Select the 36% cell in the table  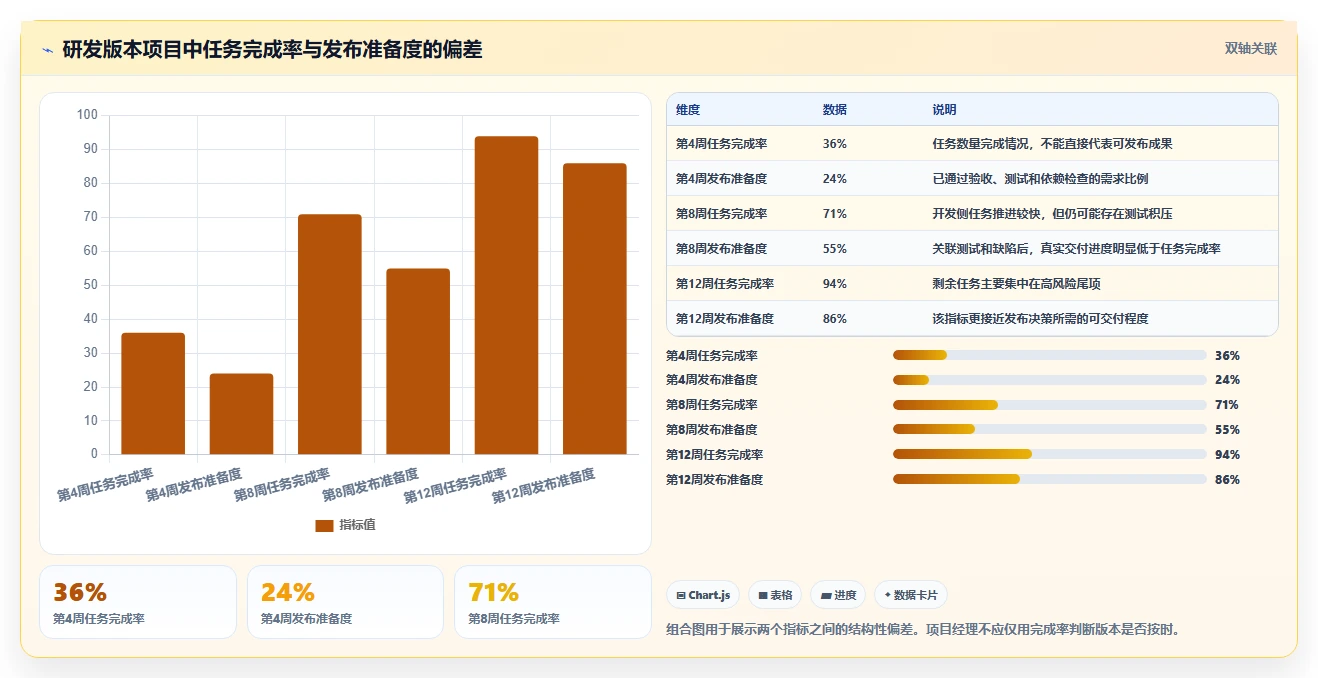(x=835, y=144)
